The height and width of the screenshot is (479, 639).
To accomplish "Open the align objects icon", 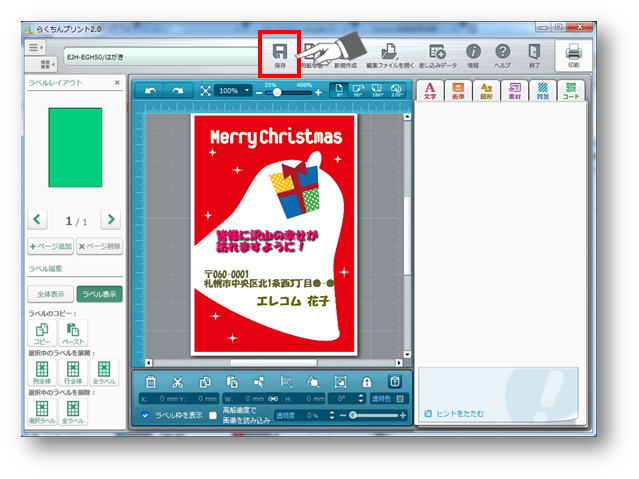I will coord(259,382).
